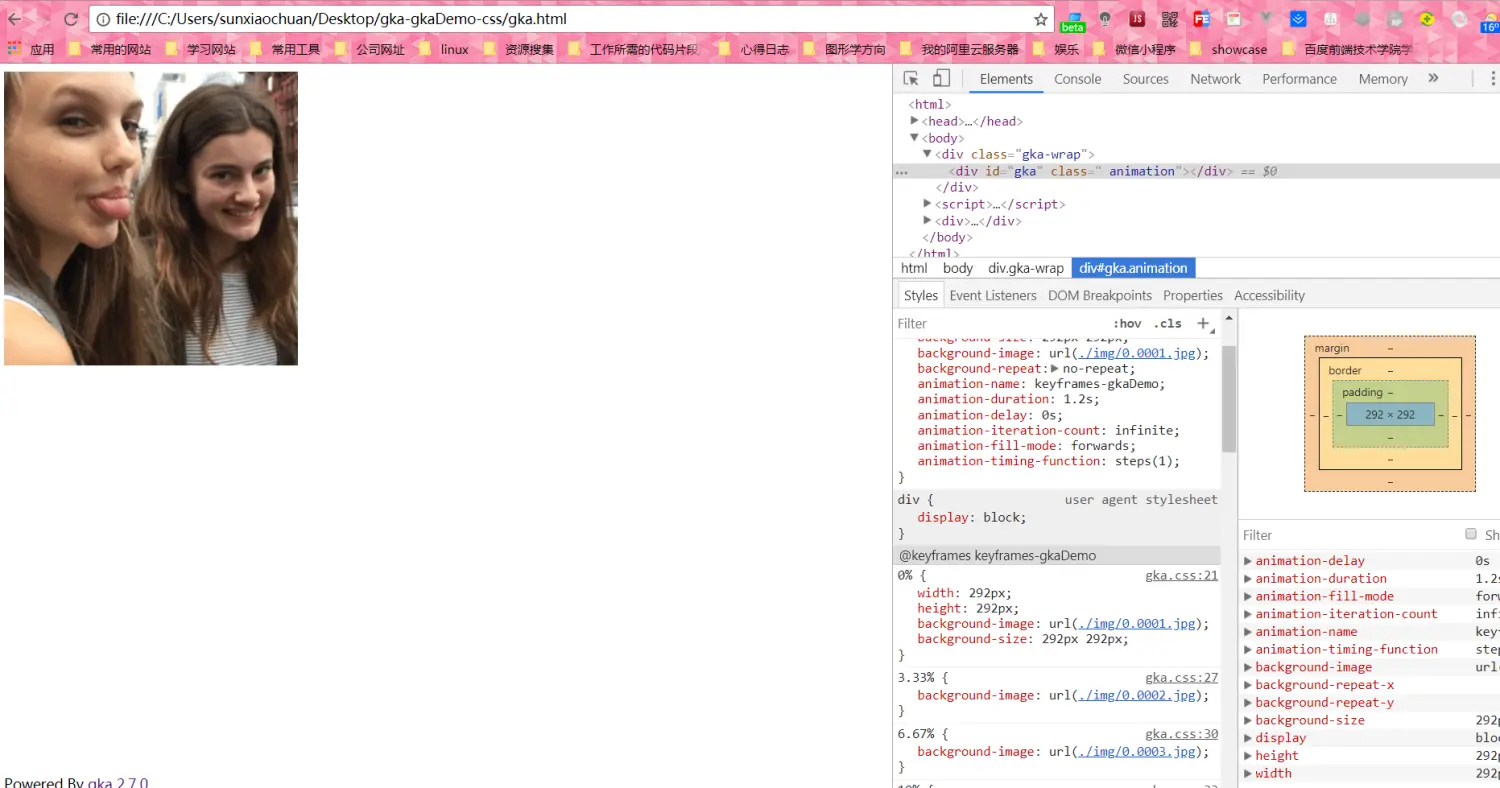Open the weather extension showing 16°
This screenshot has height=788, width=1500.
tap(1490, 20)
